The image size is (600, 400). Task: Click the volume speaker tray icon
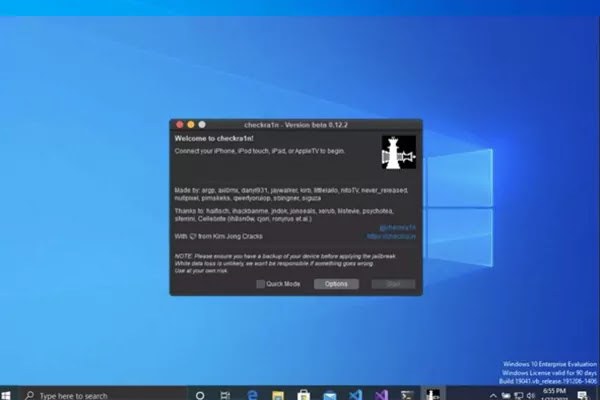click(x=531, y=395)
